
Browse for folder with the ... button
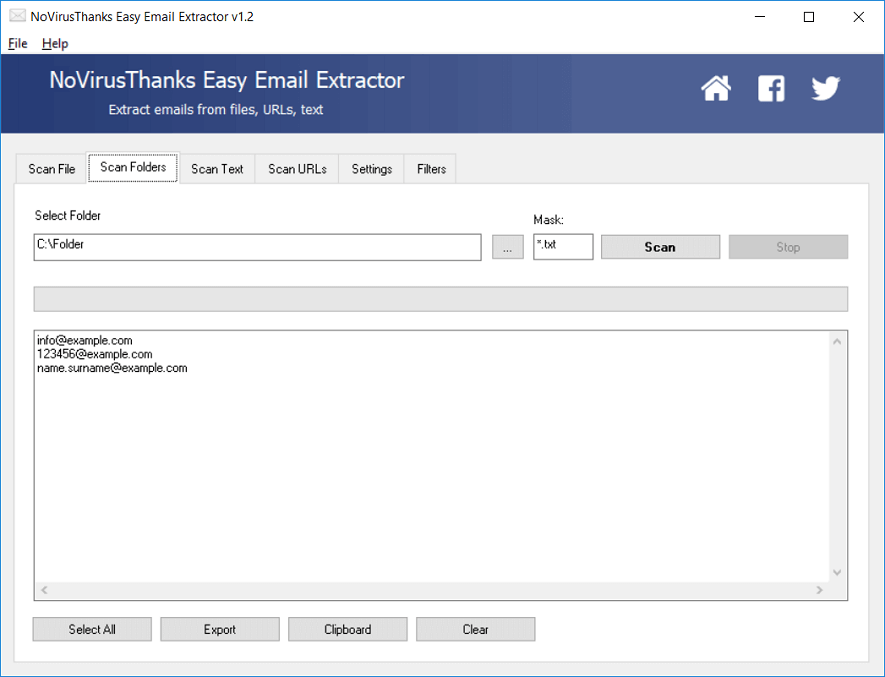click(x=508, y=247)
